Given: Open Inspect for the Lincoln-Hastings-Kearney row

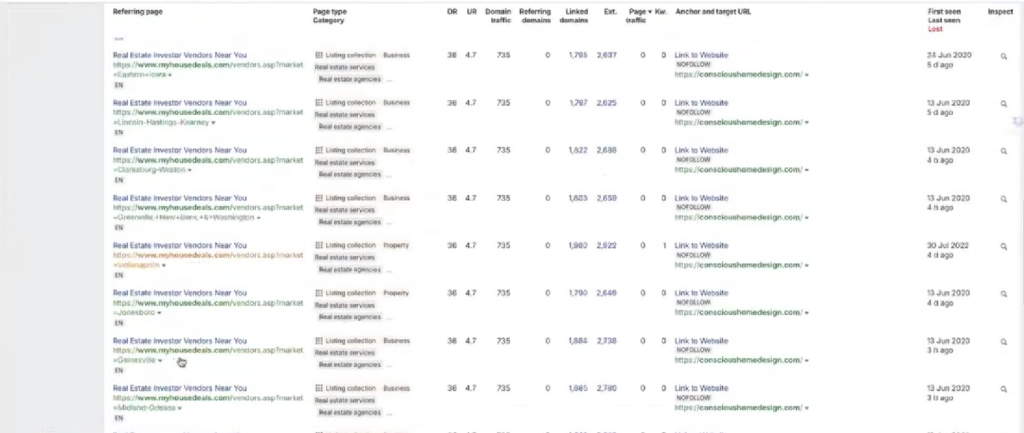Looking at the screenshot, I should [x=1004, y=105].
